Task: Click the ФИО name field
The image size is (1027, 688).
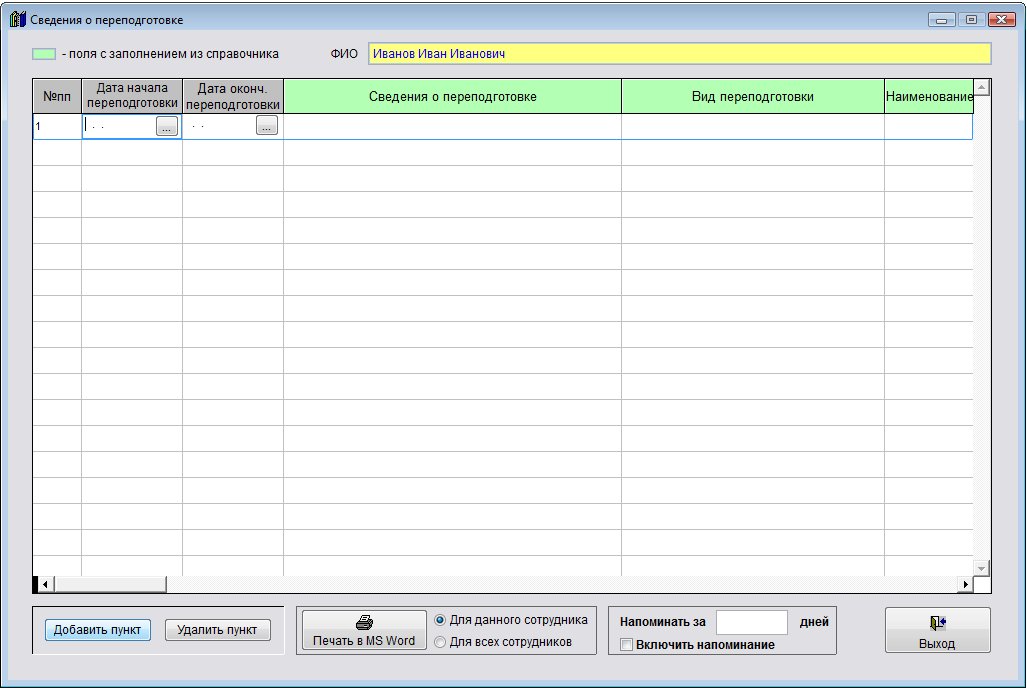Action: tap(679, 54)
